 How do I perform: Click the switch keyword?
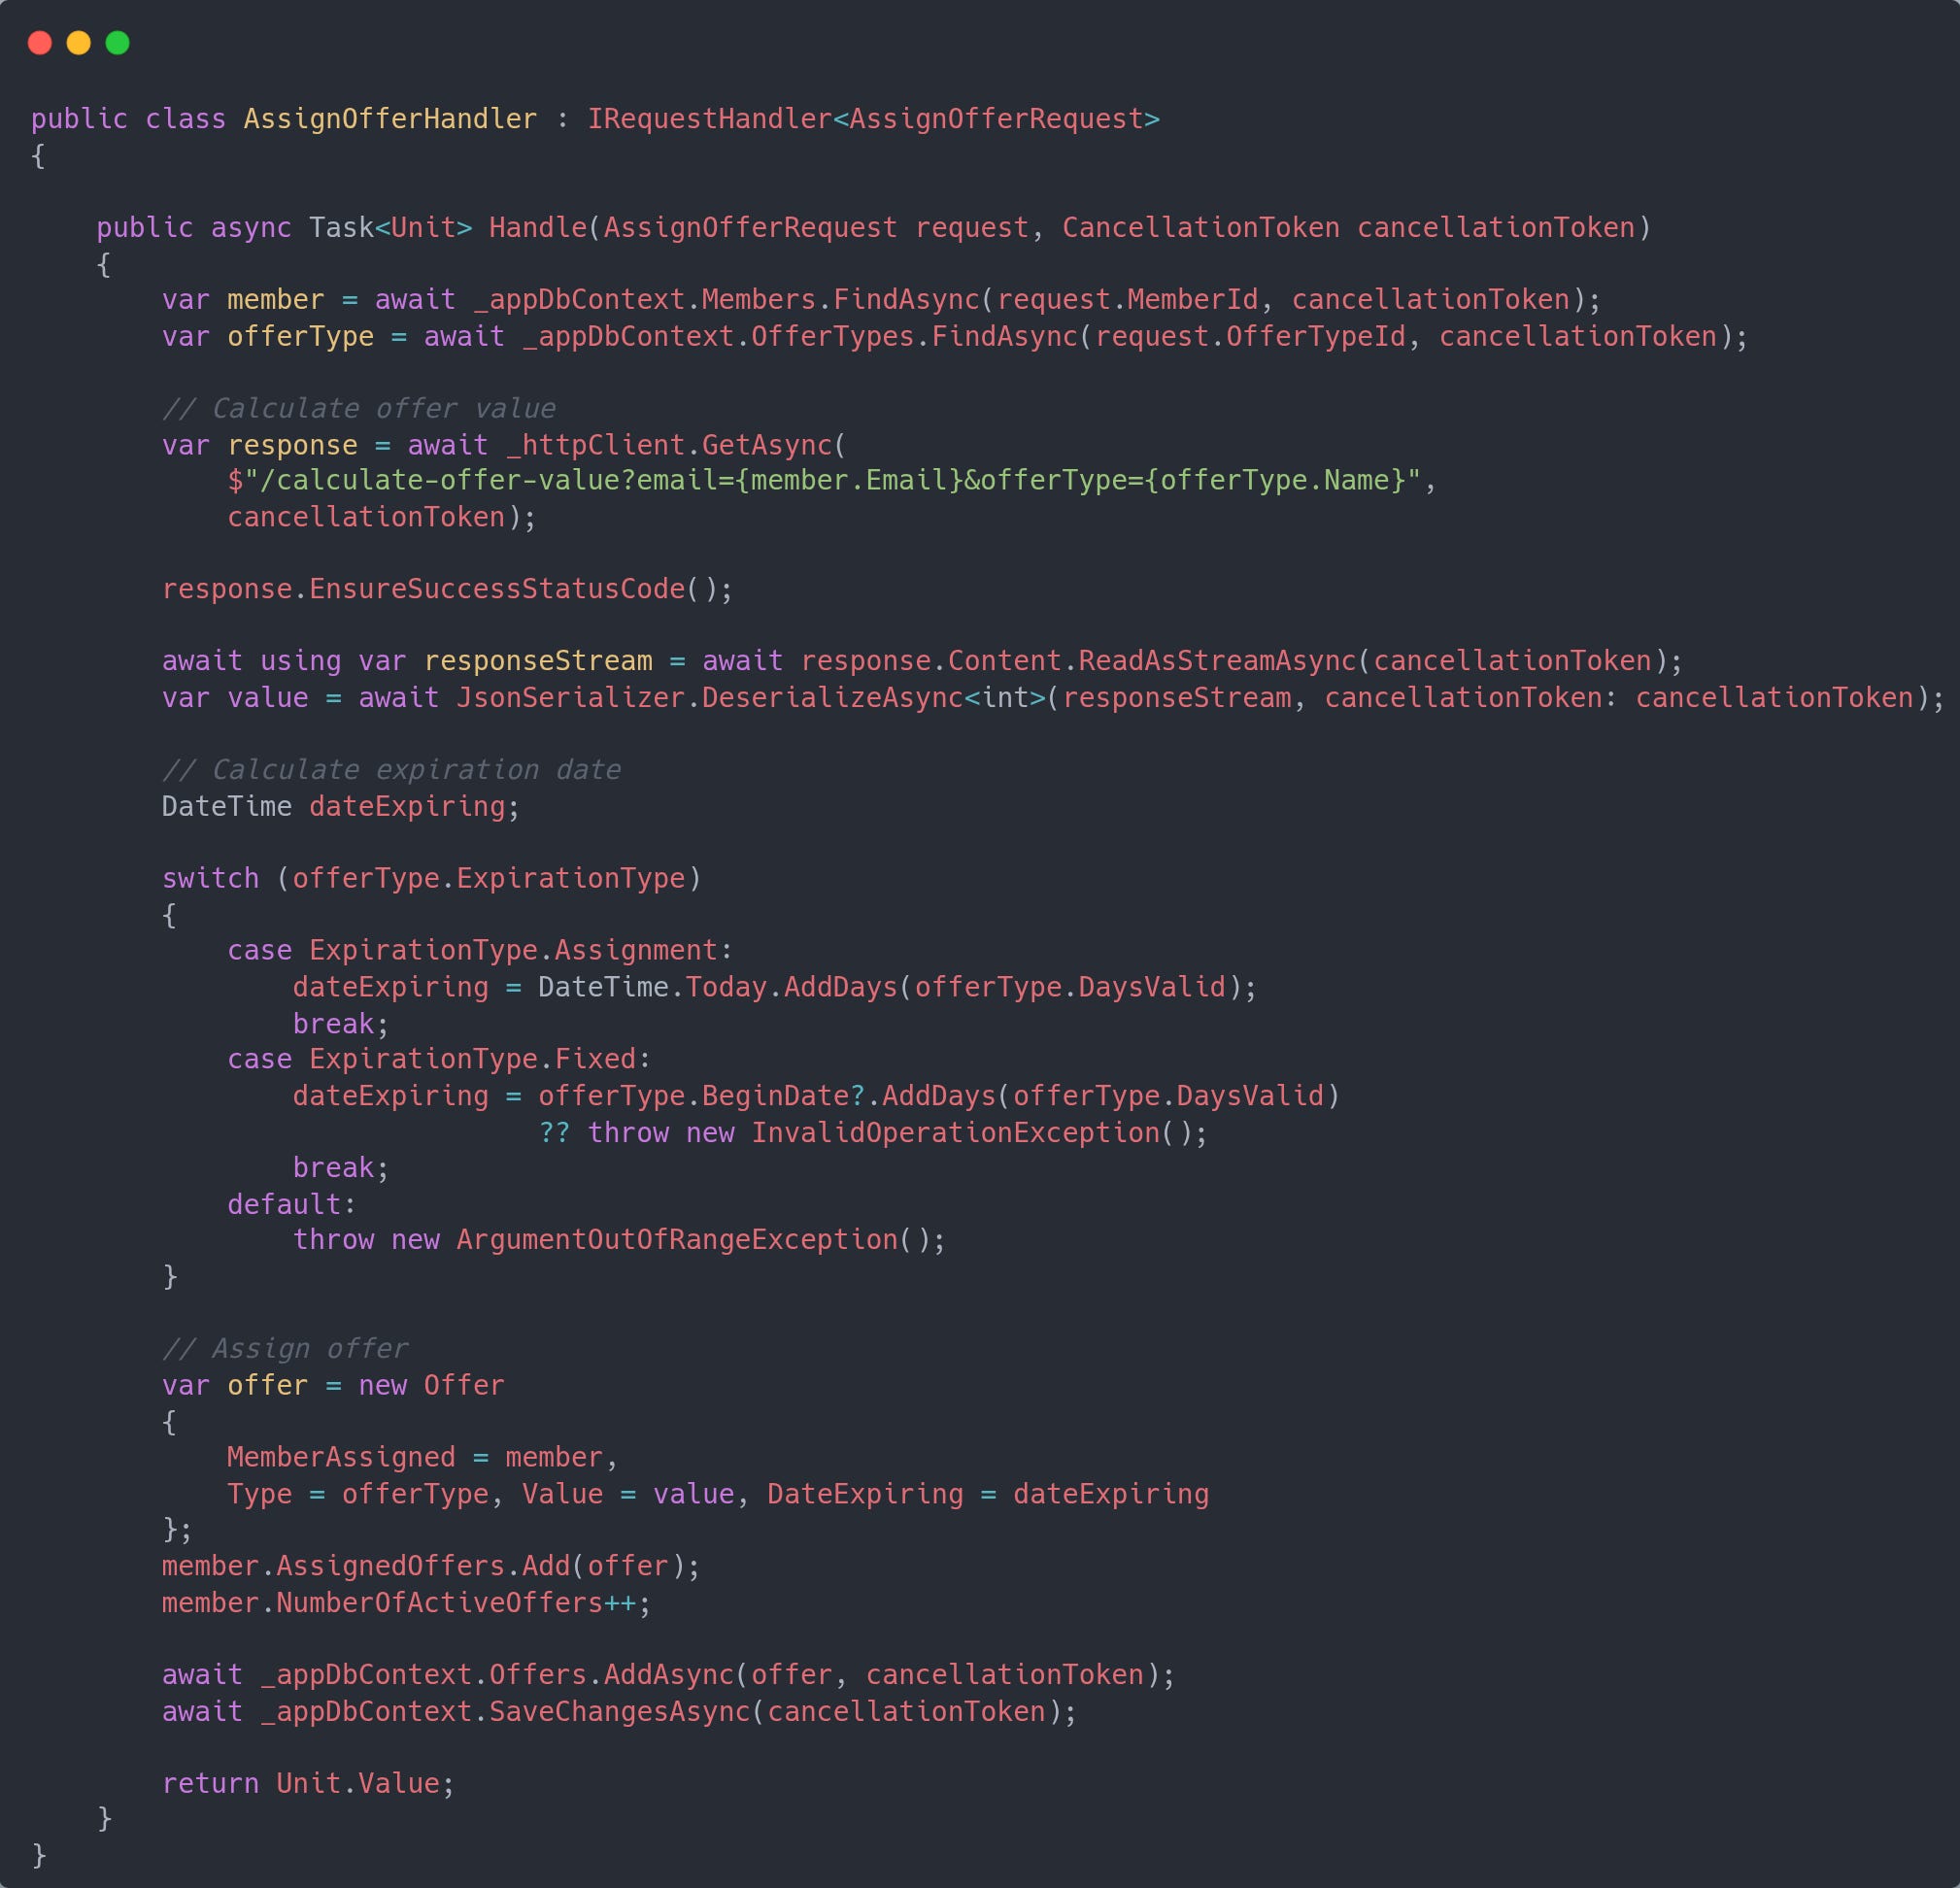coord(210,878)
